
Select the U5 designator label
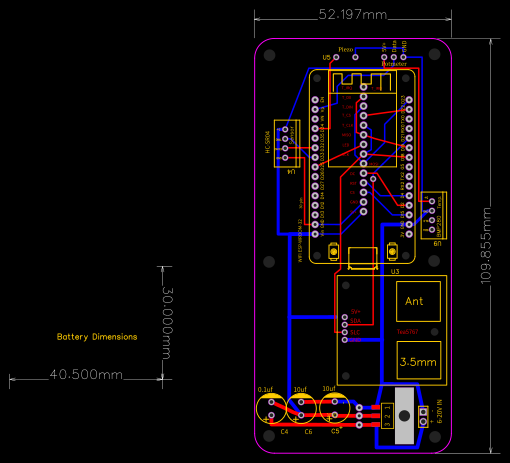(326, 58)
